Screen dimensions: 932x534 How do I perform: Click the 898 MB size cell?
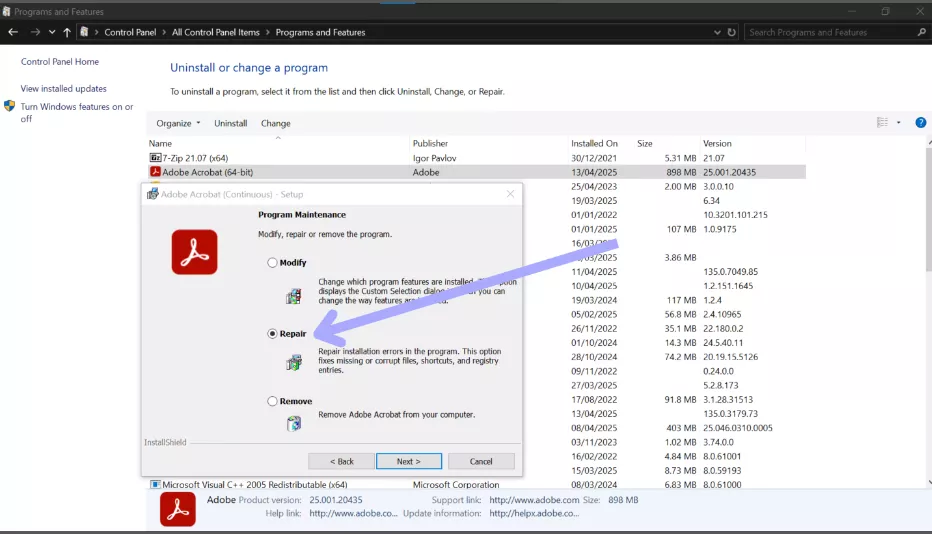pos(681,172)
